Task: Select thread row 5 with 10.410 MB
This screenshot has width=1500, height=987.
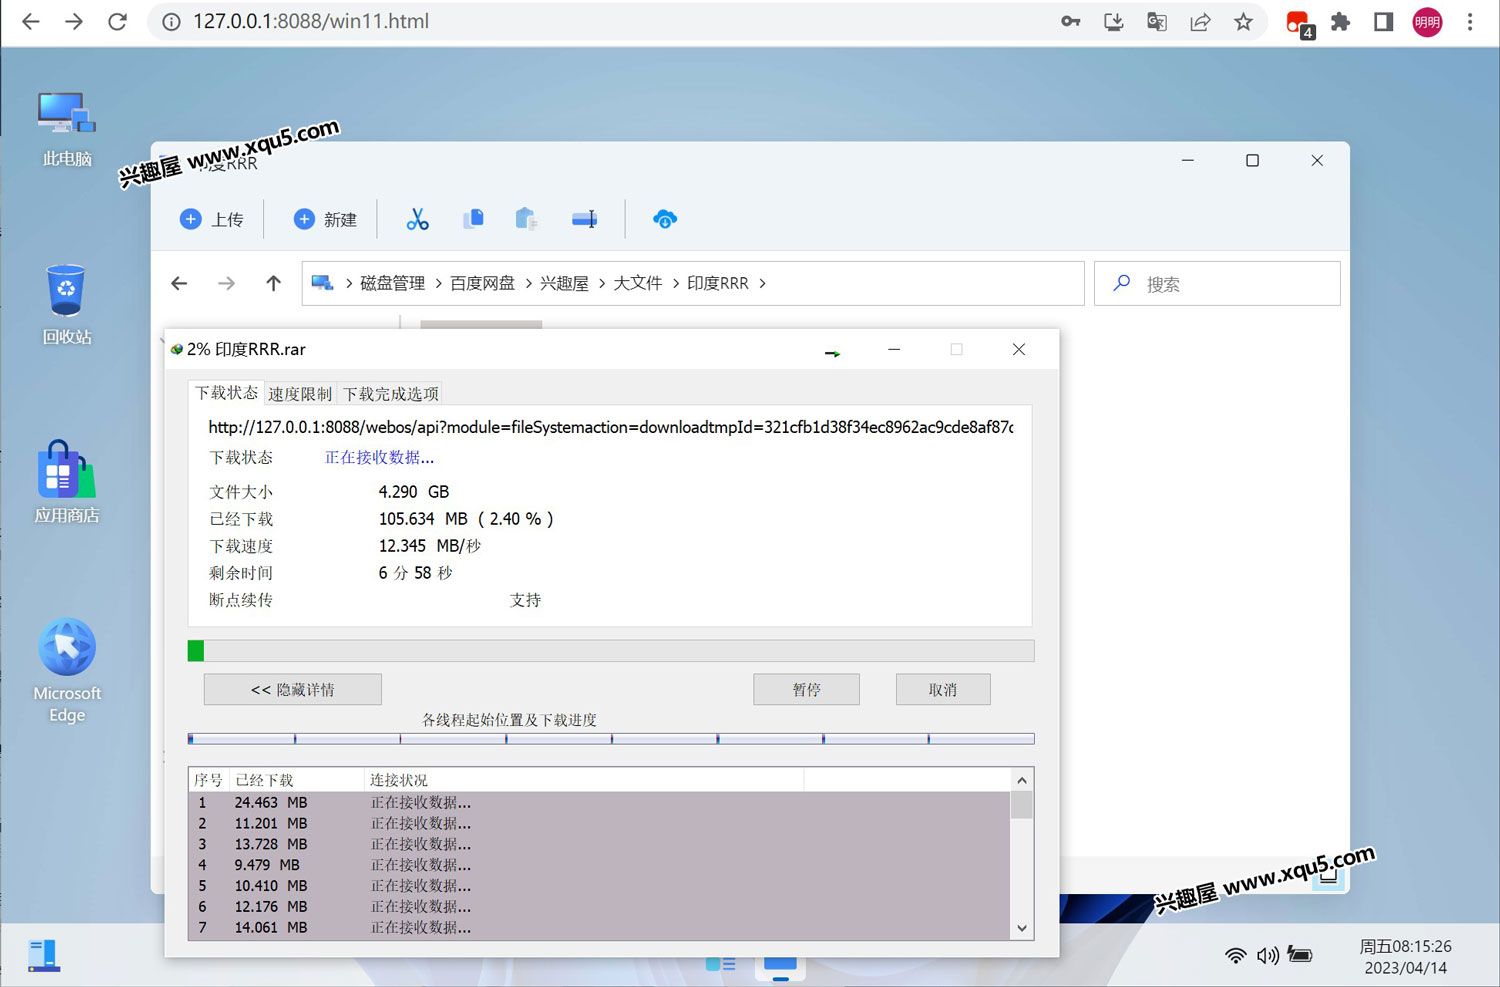Action: click(600, 886)
